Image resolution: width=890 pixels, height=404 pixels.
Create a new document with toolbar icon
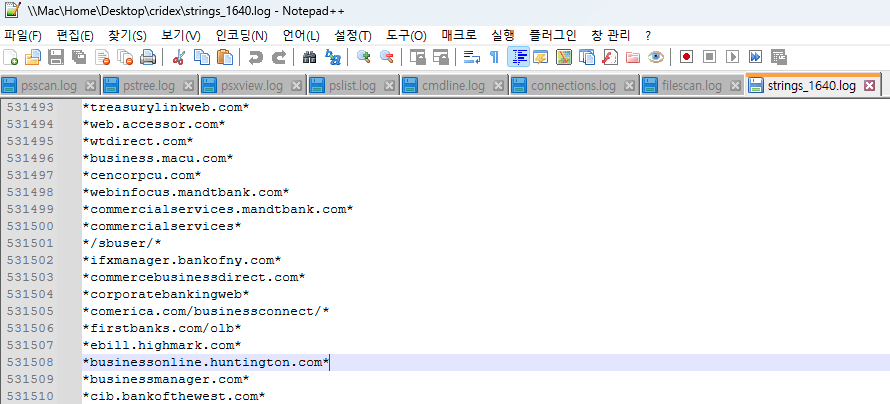click(x=11, y=57)
